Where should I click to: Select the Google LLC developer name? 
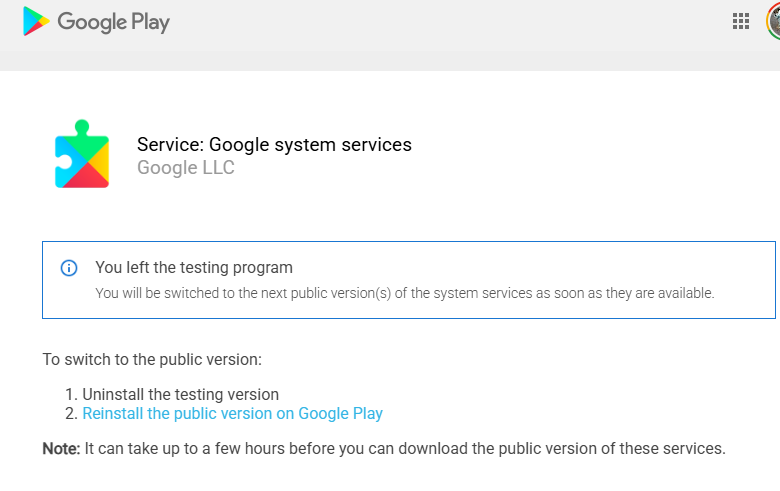click(x=186, y=168)
